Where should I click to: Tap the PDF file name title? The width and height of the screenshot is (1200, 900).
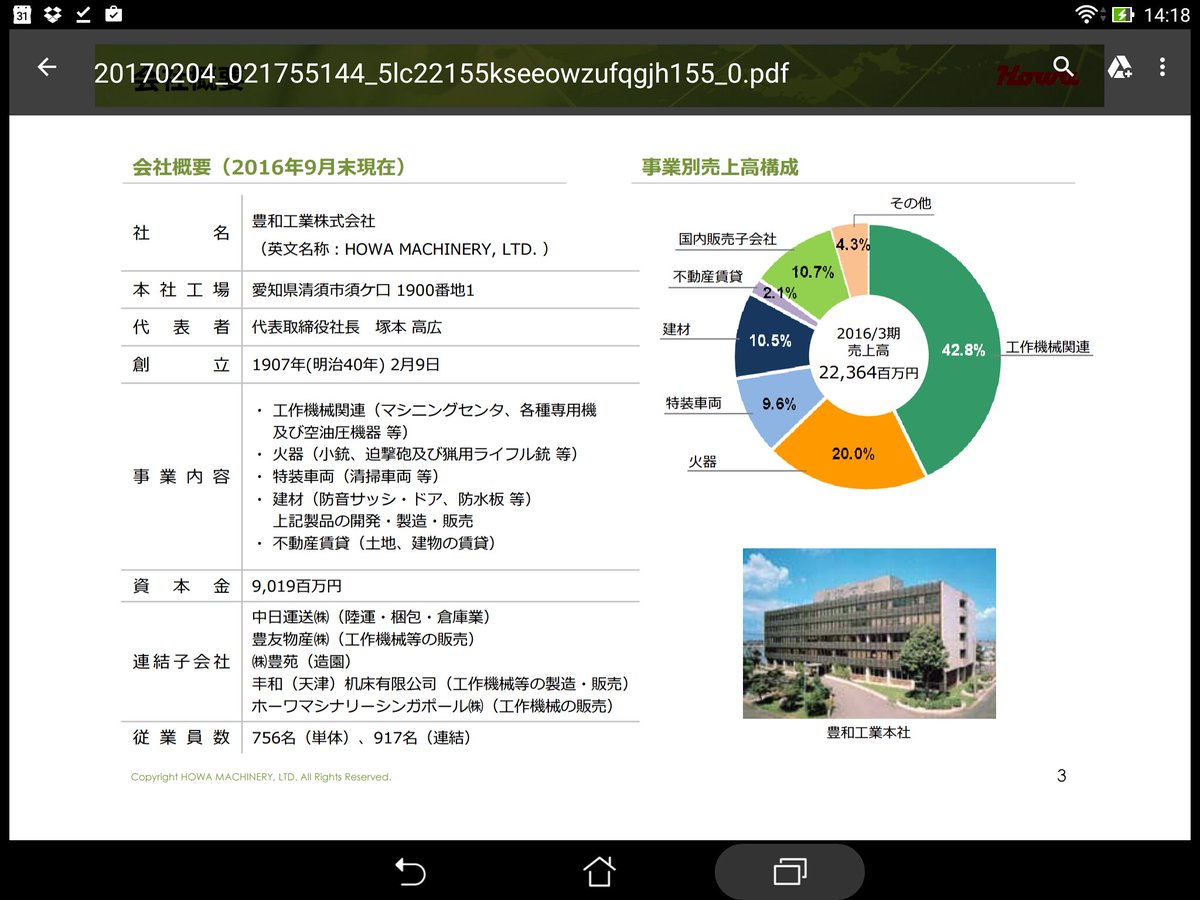coord(441,73)
